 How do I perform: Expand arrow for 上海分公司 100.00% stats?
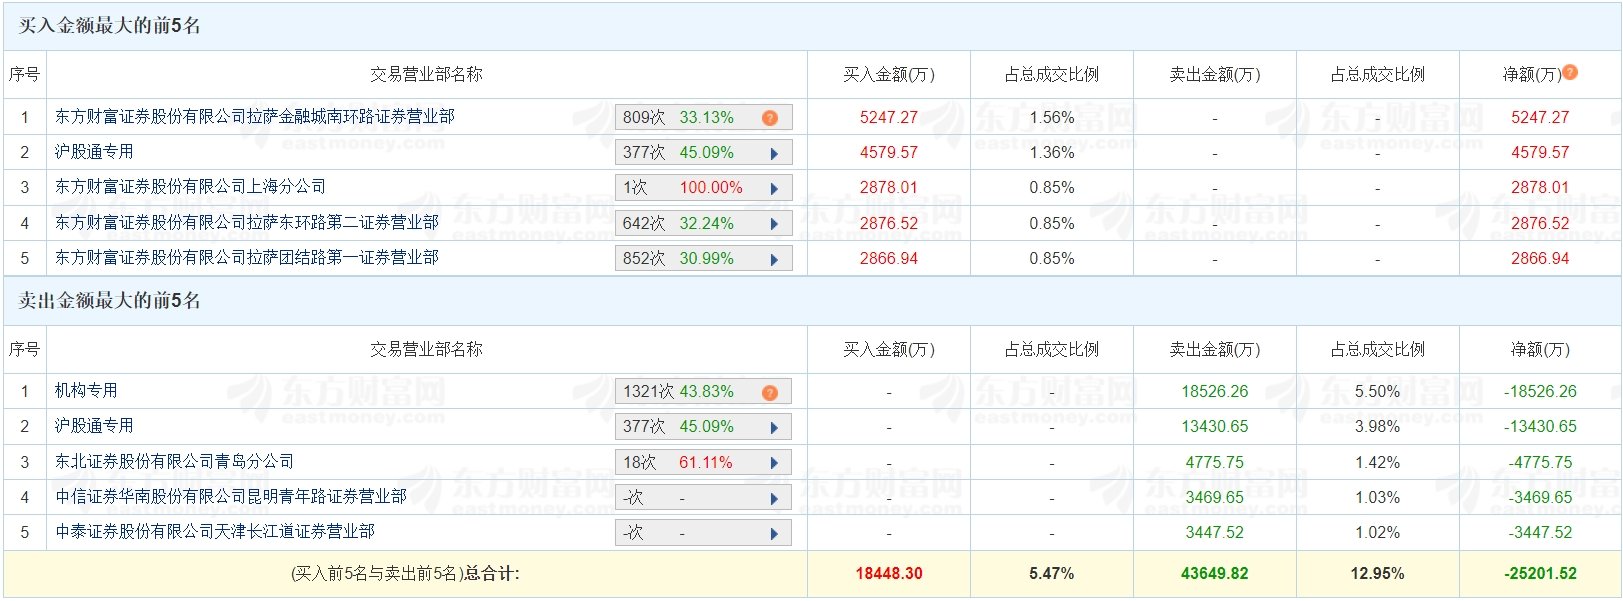pyautogui.click(x=774, y=188)
